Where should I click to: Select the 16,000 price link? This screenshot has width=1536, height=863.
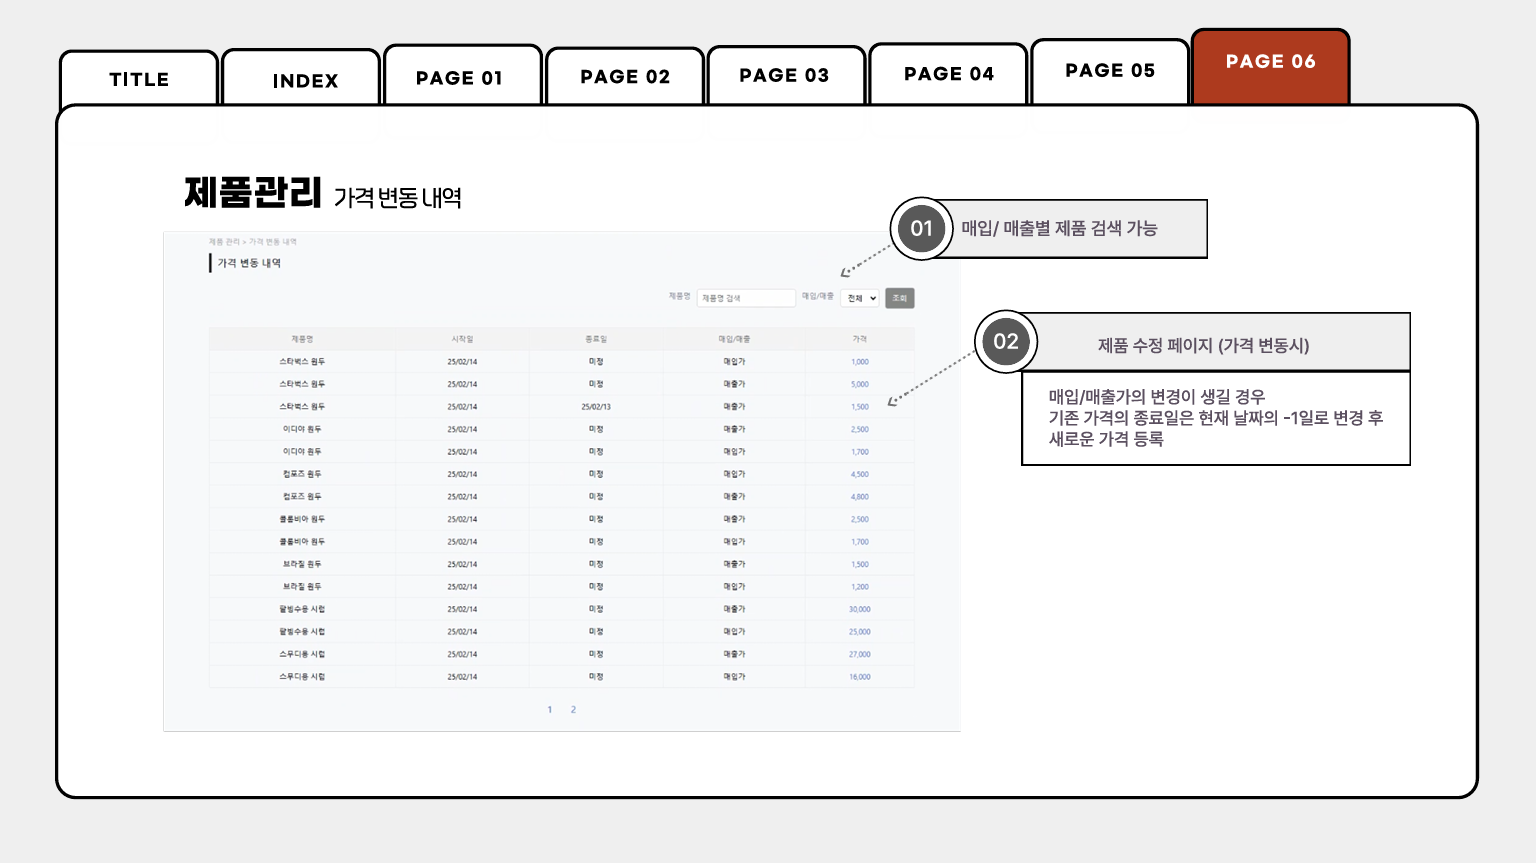click(x=860, y=677)
